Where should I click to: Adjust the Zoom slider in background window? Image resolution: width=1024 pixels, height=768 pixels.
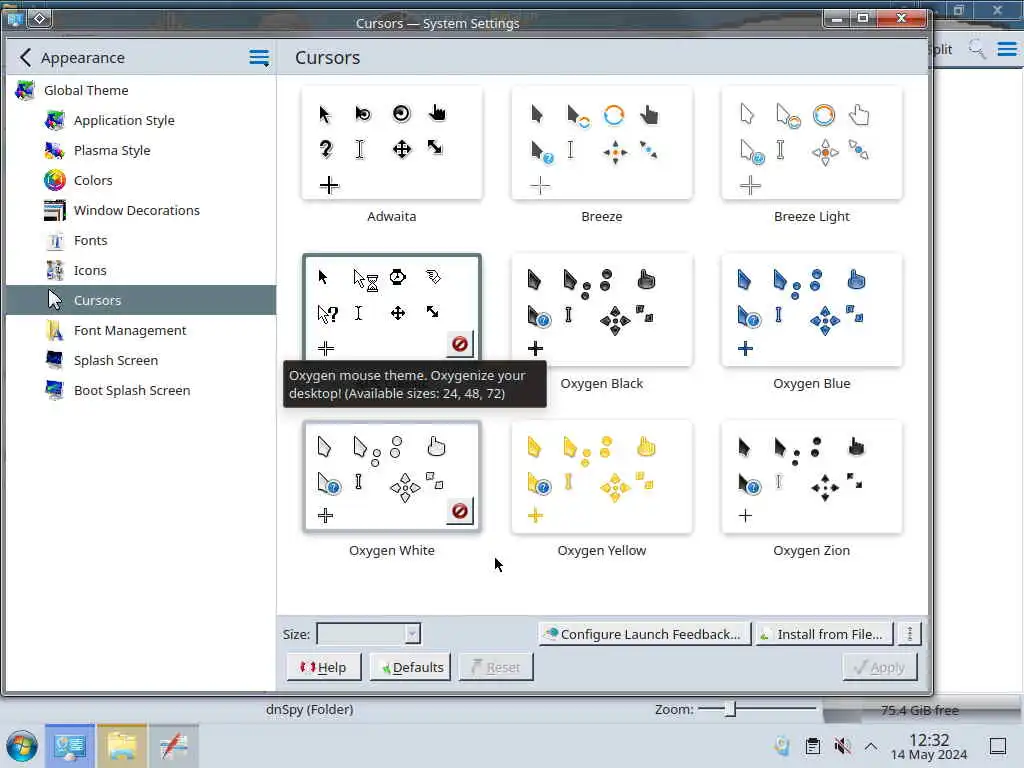[x=730, y=709]
